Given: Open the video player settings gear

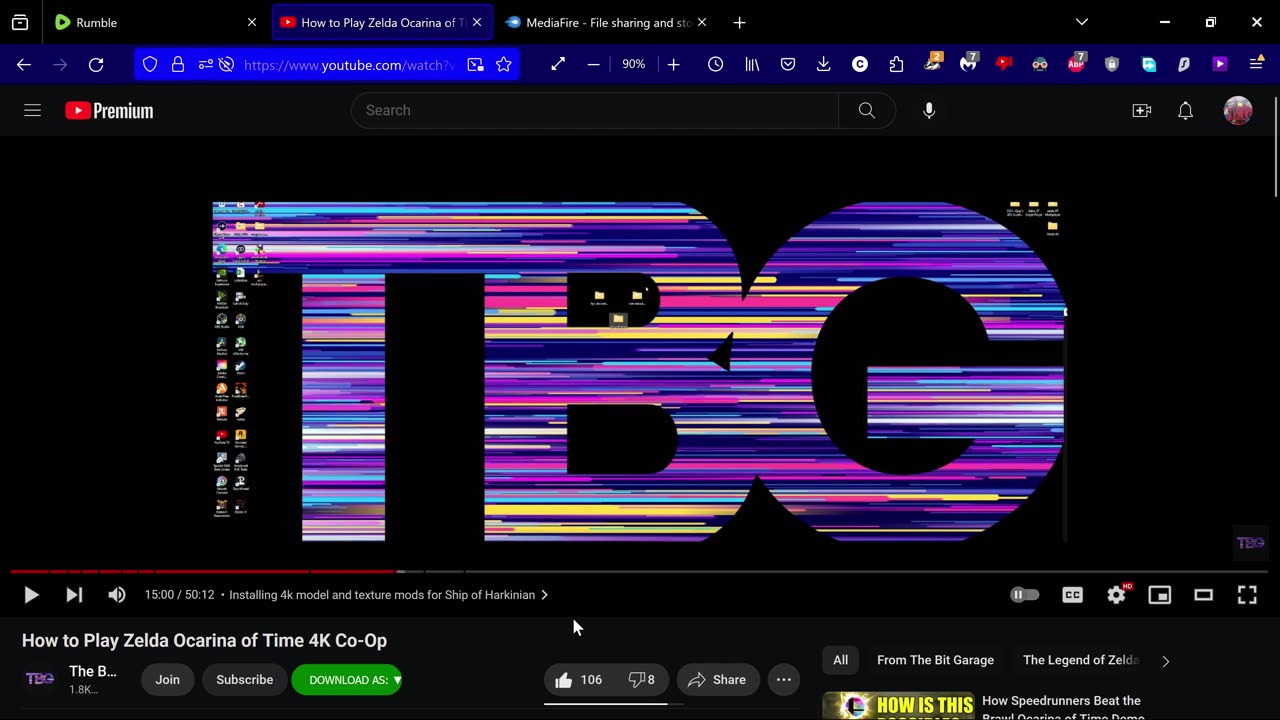Looking at the screenshot, I should (1117, 595).
